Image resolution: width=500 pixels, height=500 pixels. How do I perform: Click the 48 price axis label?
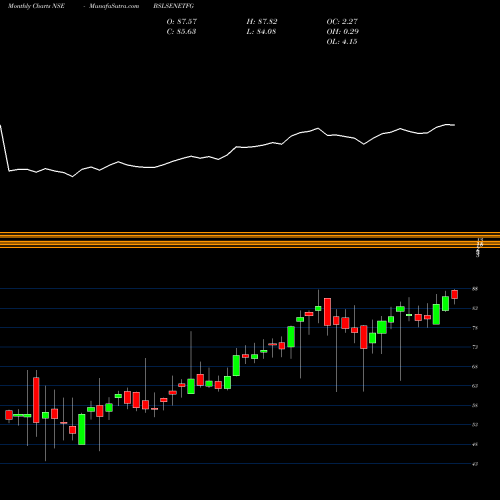click(x=475, y=444)
